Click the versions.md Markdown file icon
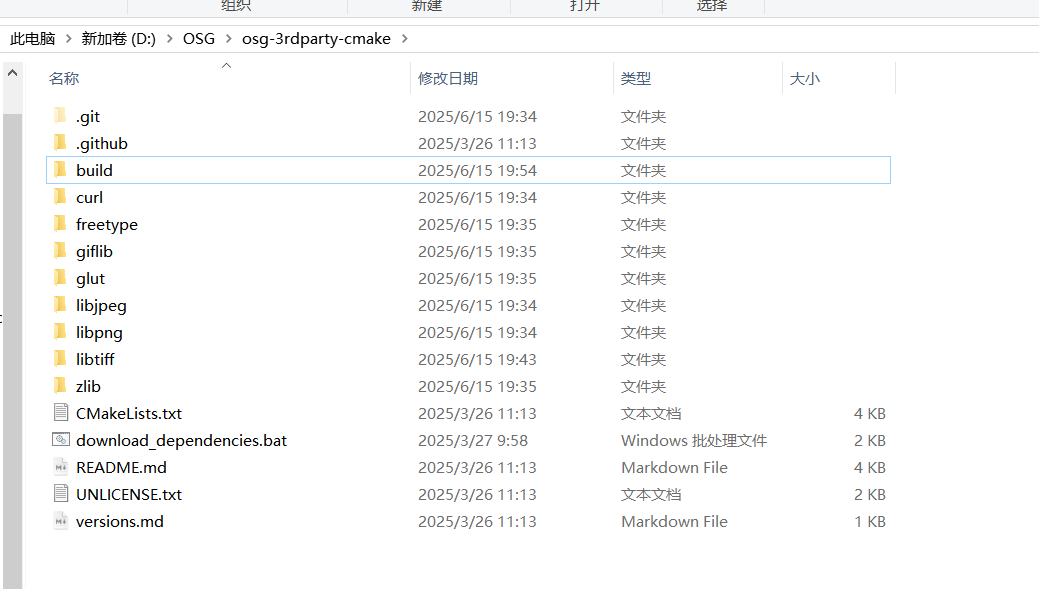Screen dimensions: 1039x589 [61, 521]
